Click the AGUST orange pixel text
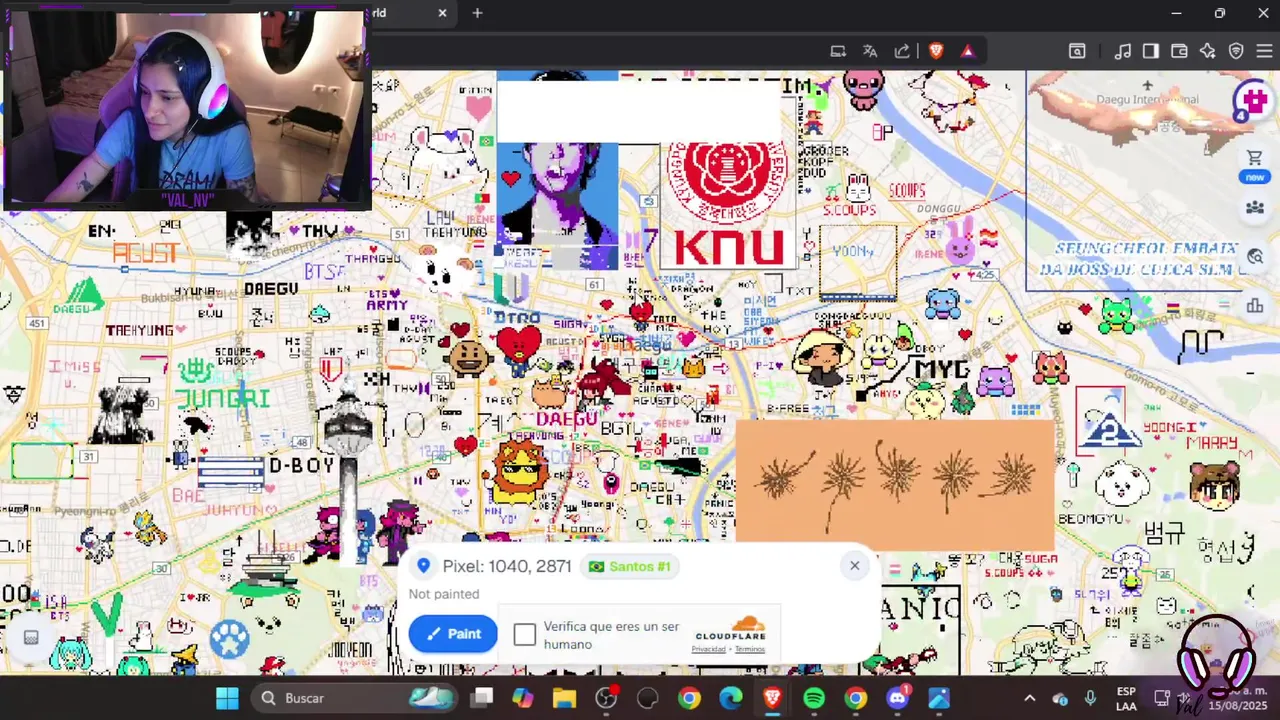The height and width of the screenshot is (720, 1280). pyautogui.click(x=146, y=253)
